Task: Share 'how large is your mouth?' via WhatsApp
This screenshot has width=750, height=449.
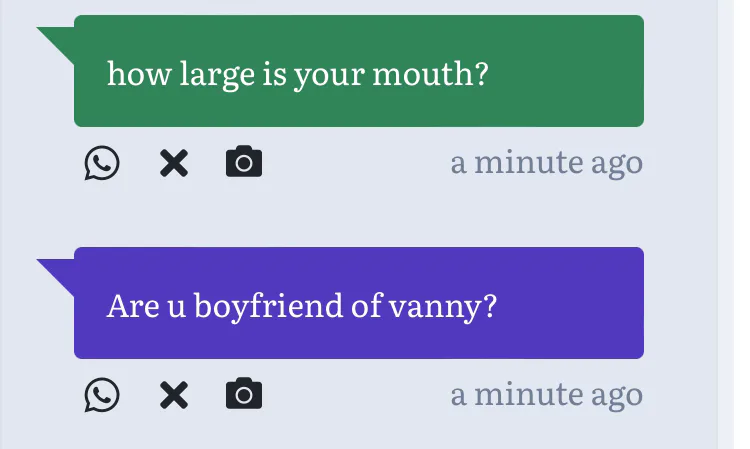Action: 102,163
